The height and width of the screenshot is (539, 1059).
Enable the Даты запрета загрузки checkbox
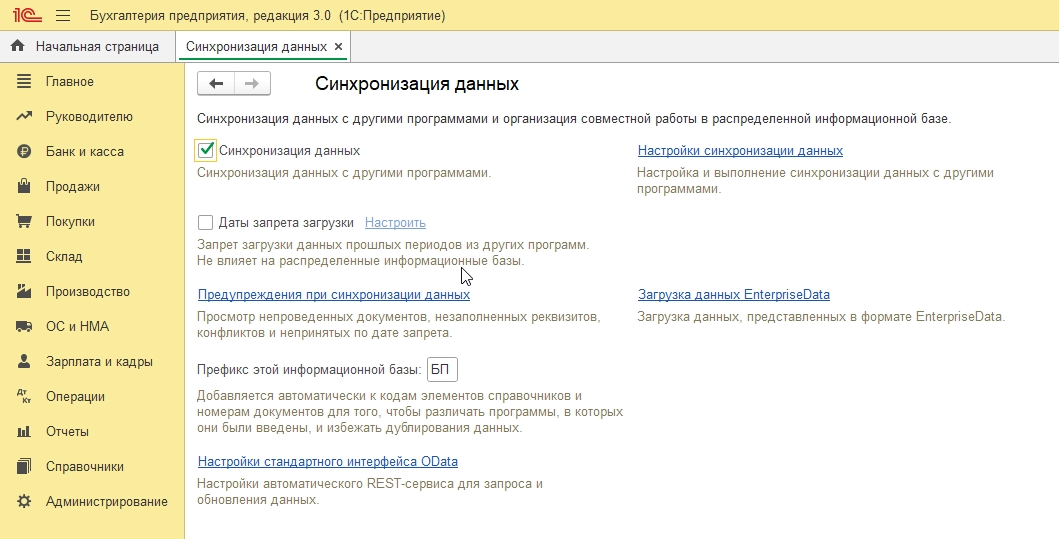pyautogui.click(x=206, y=223)
